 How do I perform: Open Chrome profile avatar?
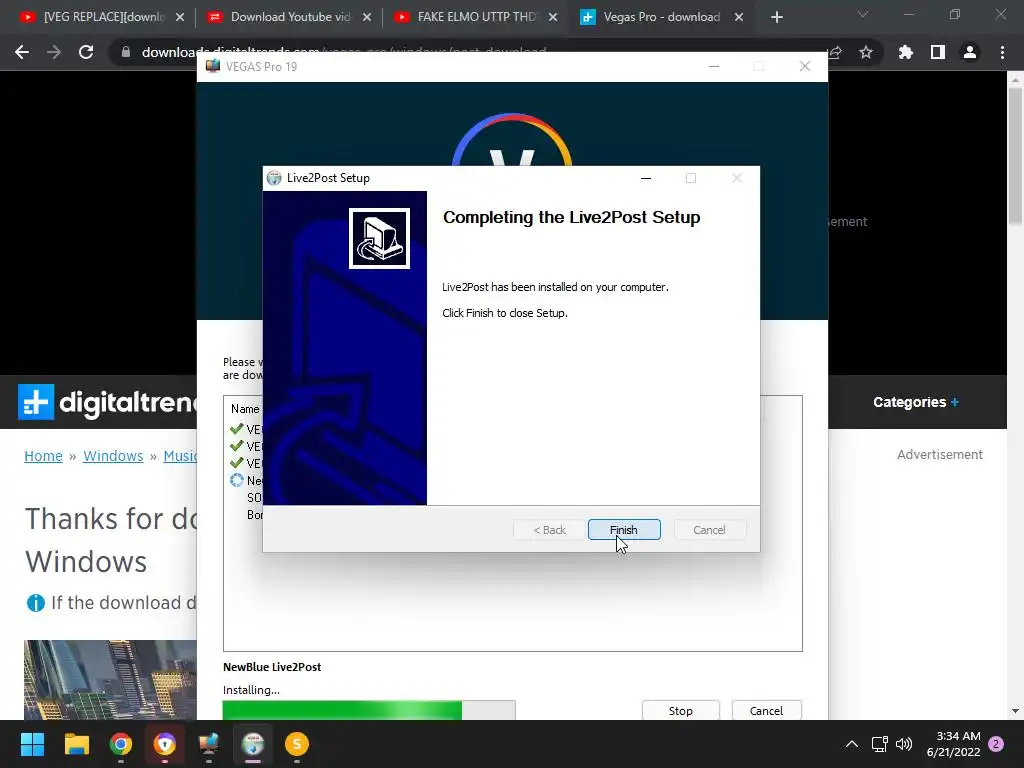point(970,52)
